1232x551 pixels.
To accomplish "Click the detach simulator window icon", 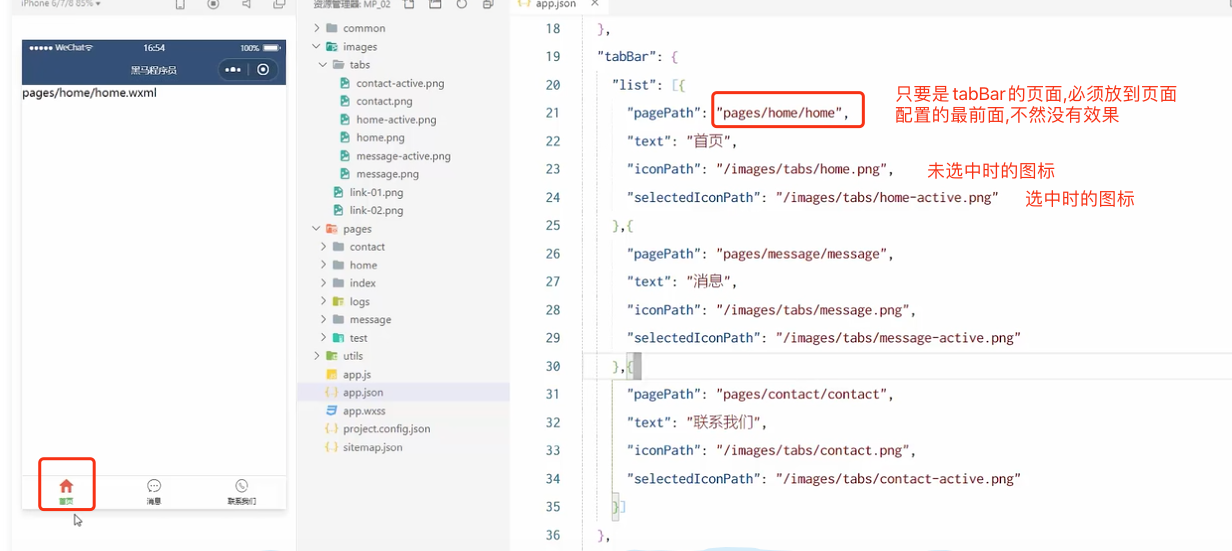I will (279, 4).
